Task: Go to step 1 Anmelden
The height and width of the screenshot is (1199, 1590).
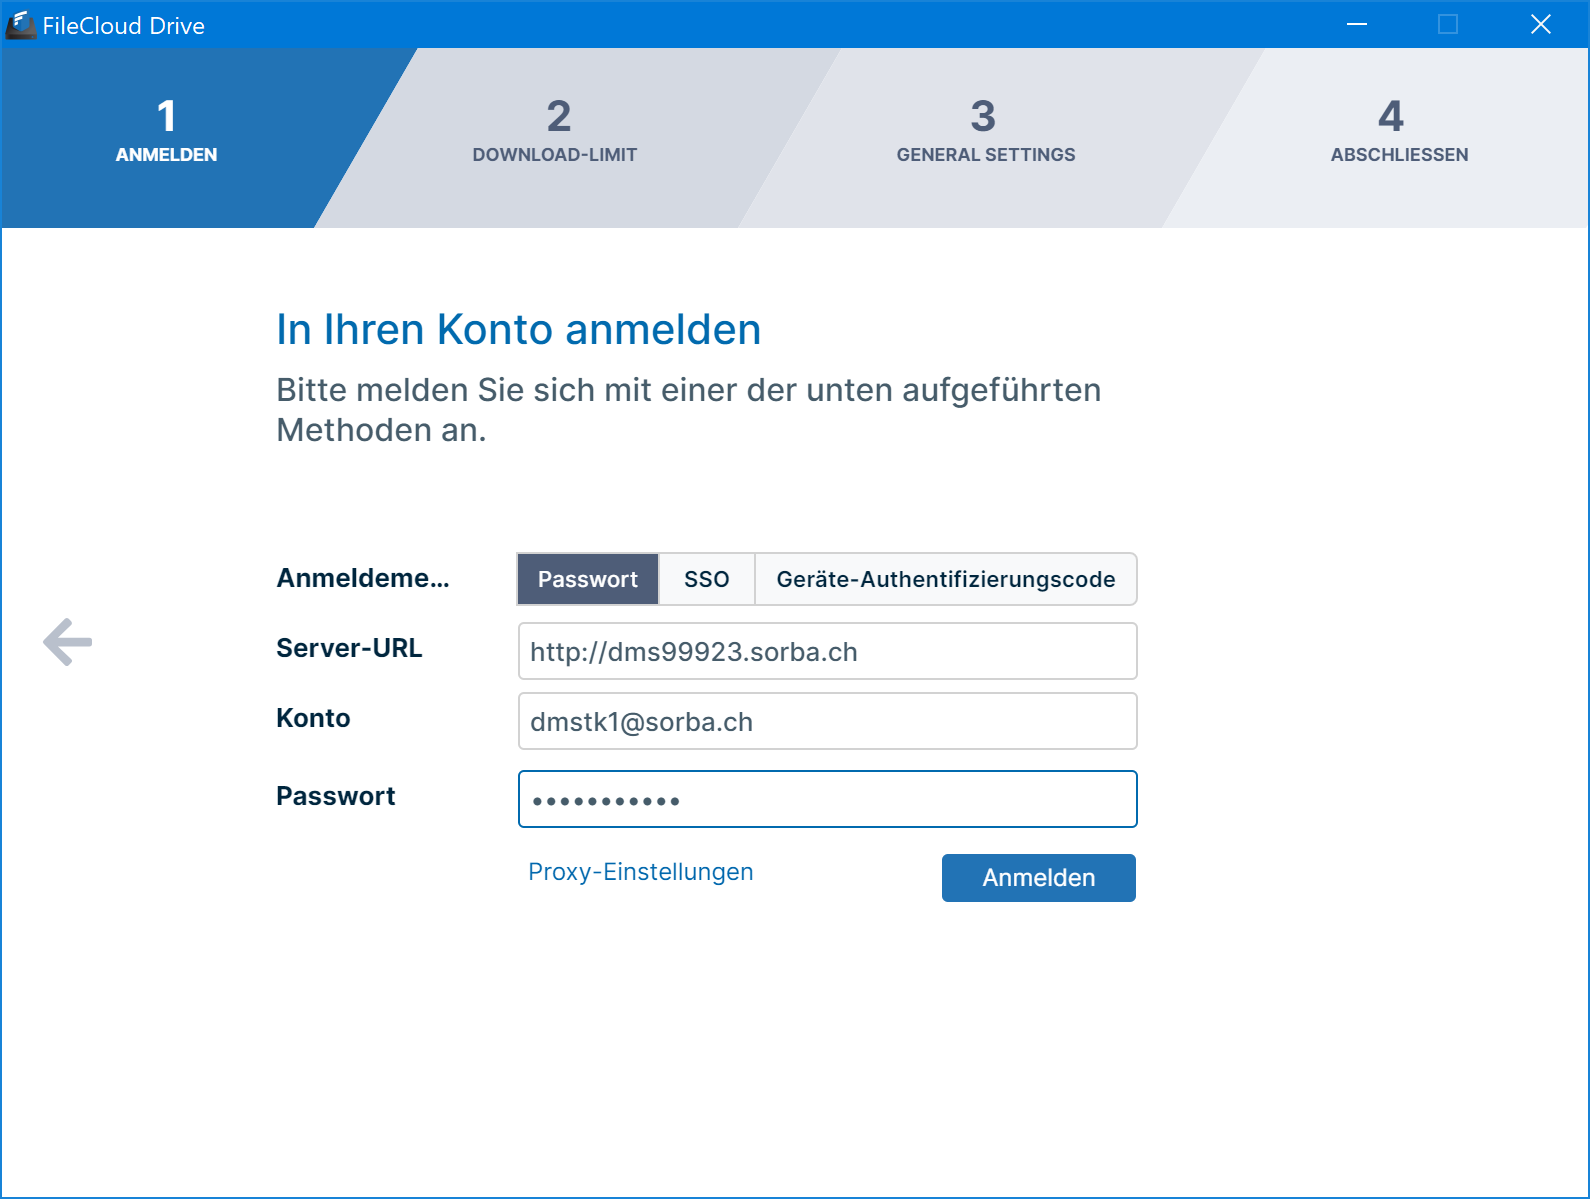Action: pyautogui.click(x=166, y=130)
